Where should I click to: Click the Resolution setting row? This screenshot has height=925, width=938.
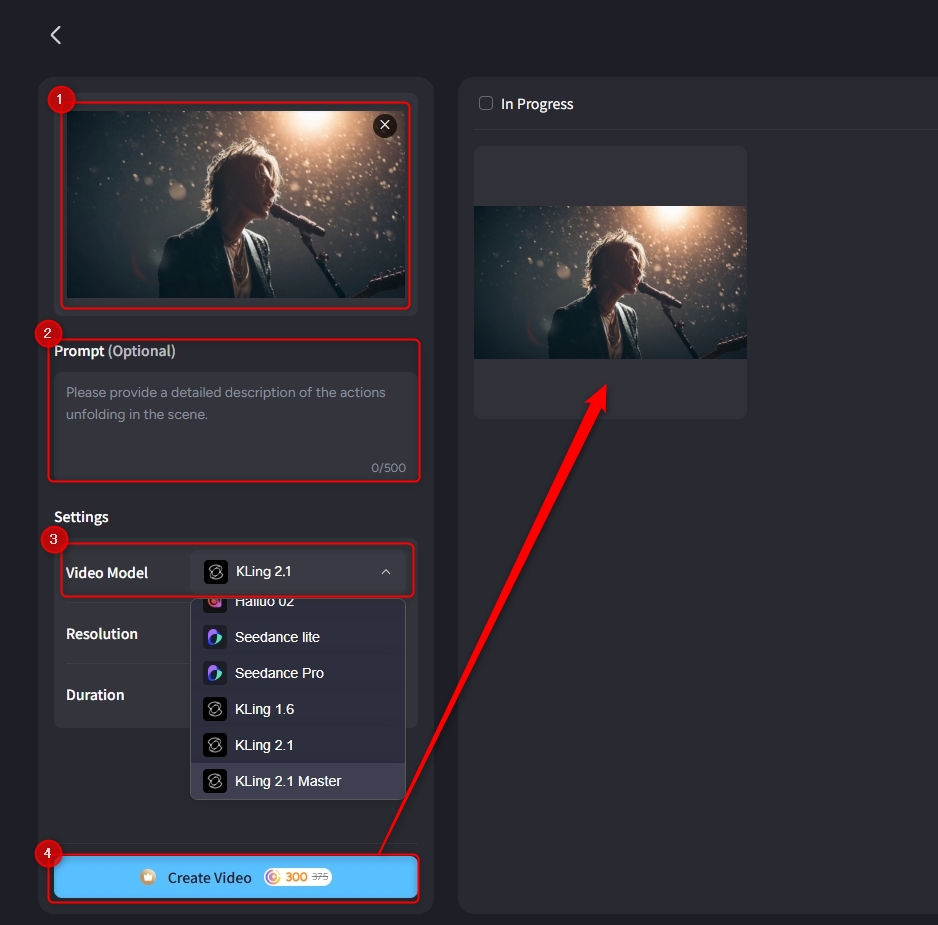pos(102,634)
